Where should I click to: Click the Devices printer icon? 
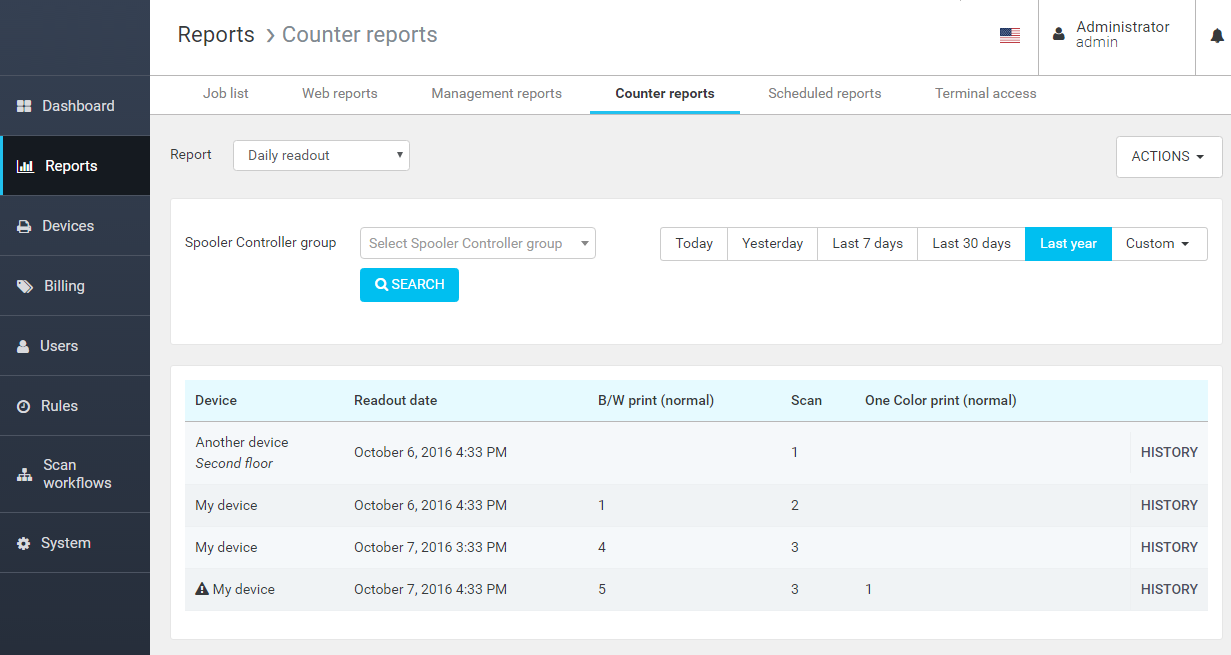(x=24, y=226)
